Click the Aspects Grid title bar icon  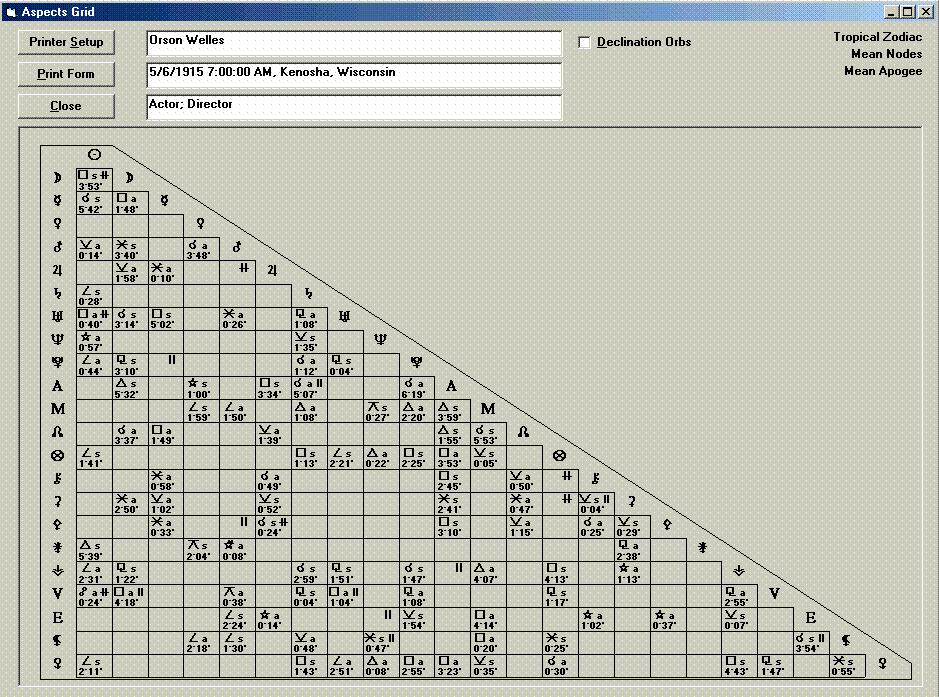(11, 12)
